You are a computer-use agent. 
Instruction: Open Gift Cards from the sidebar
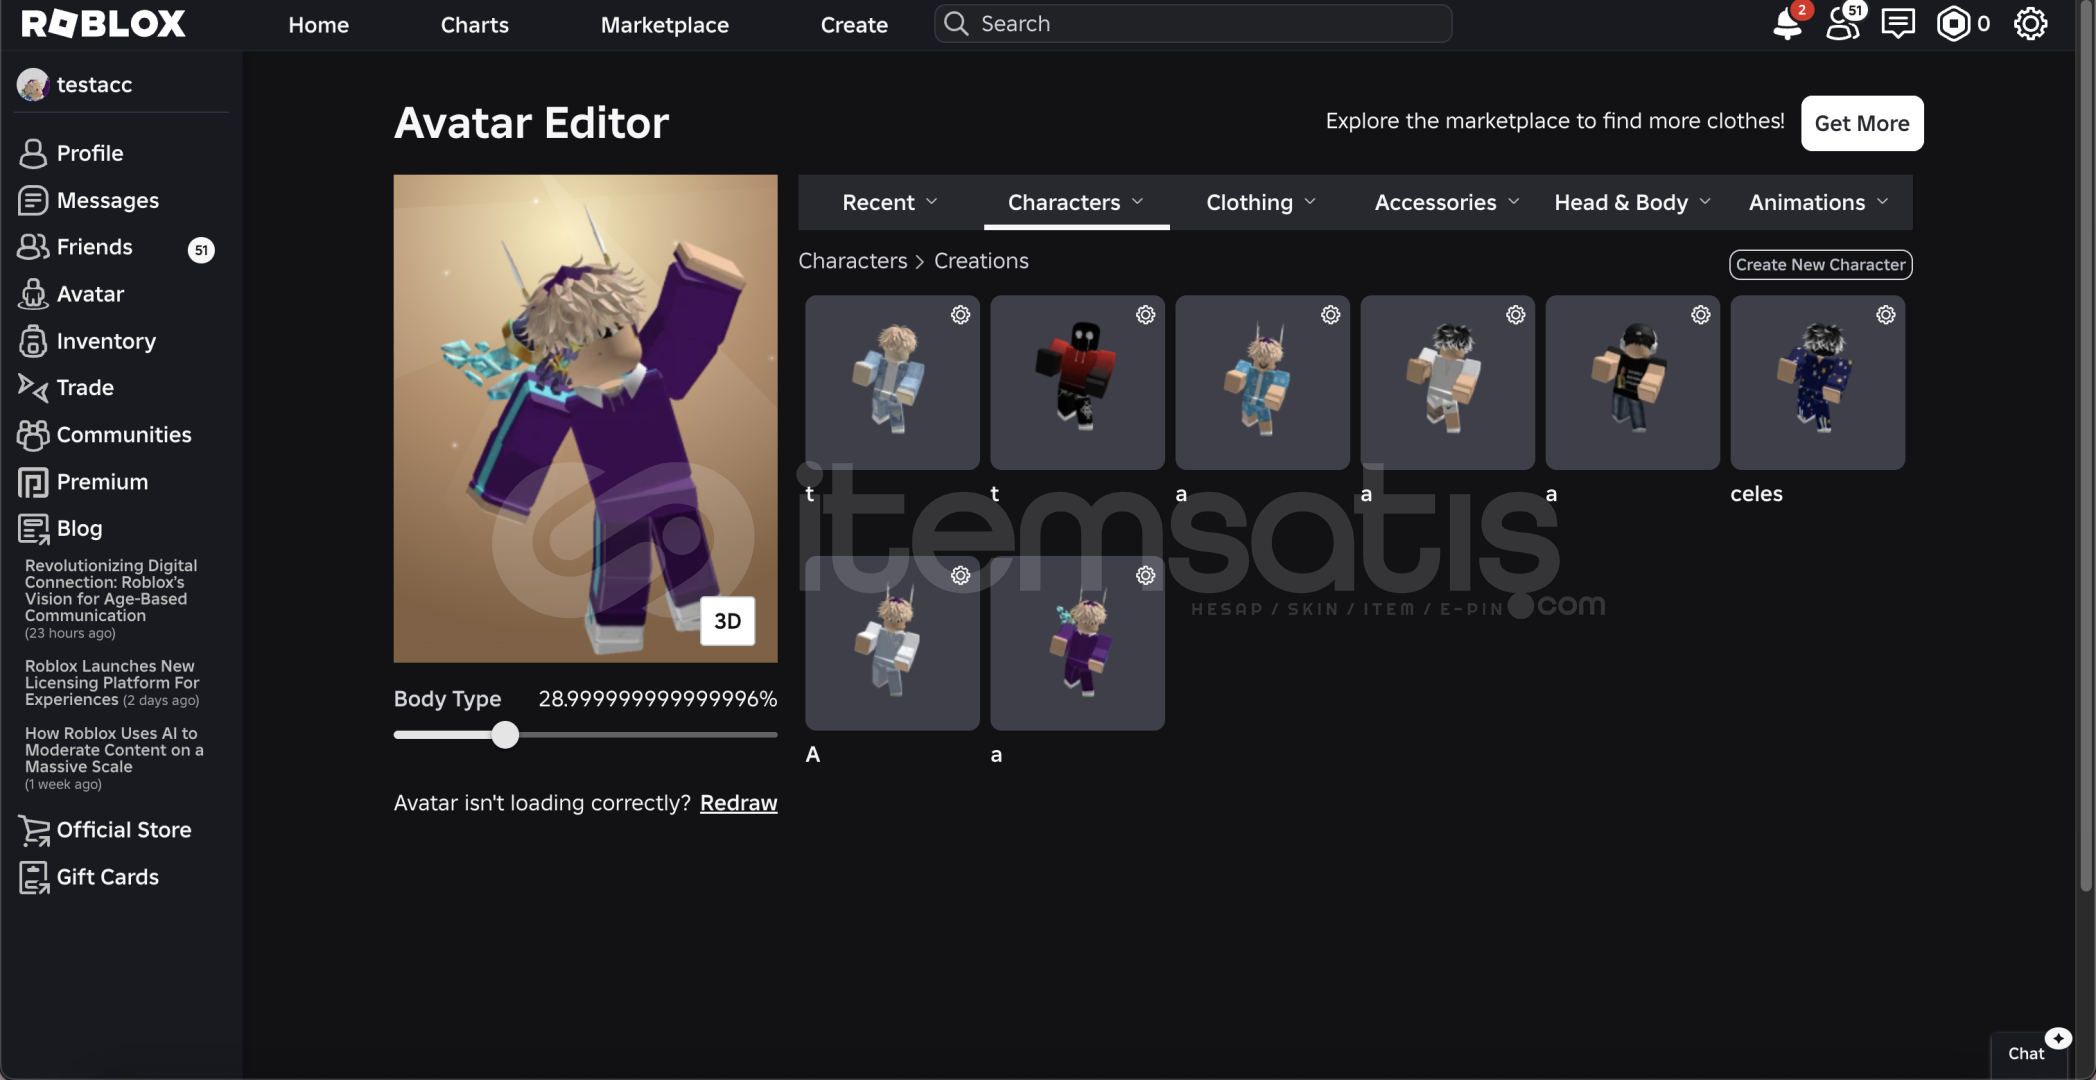(x=89, y=877)
